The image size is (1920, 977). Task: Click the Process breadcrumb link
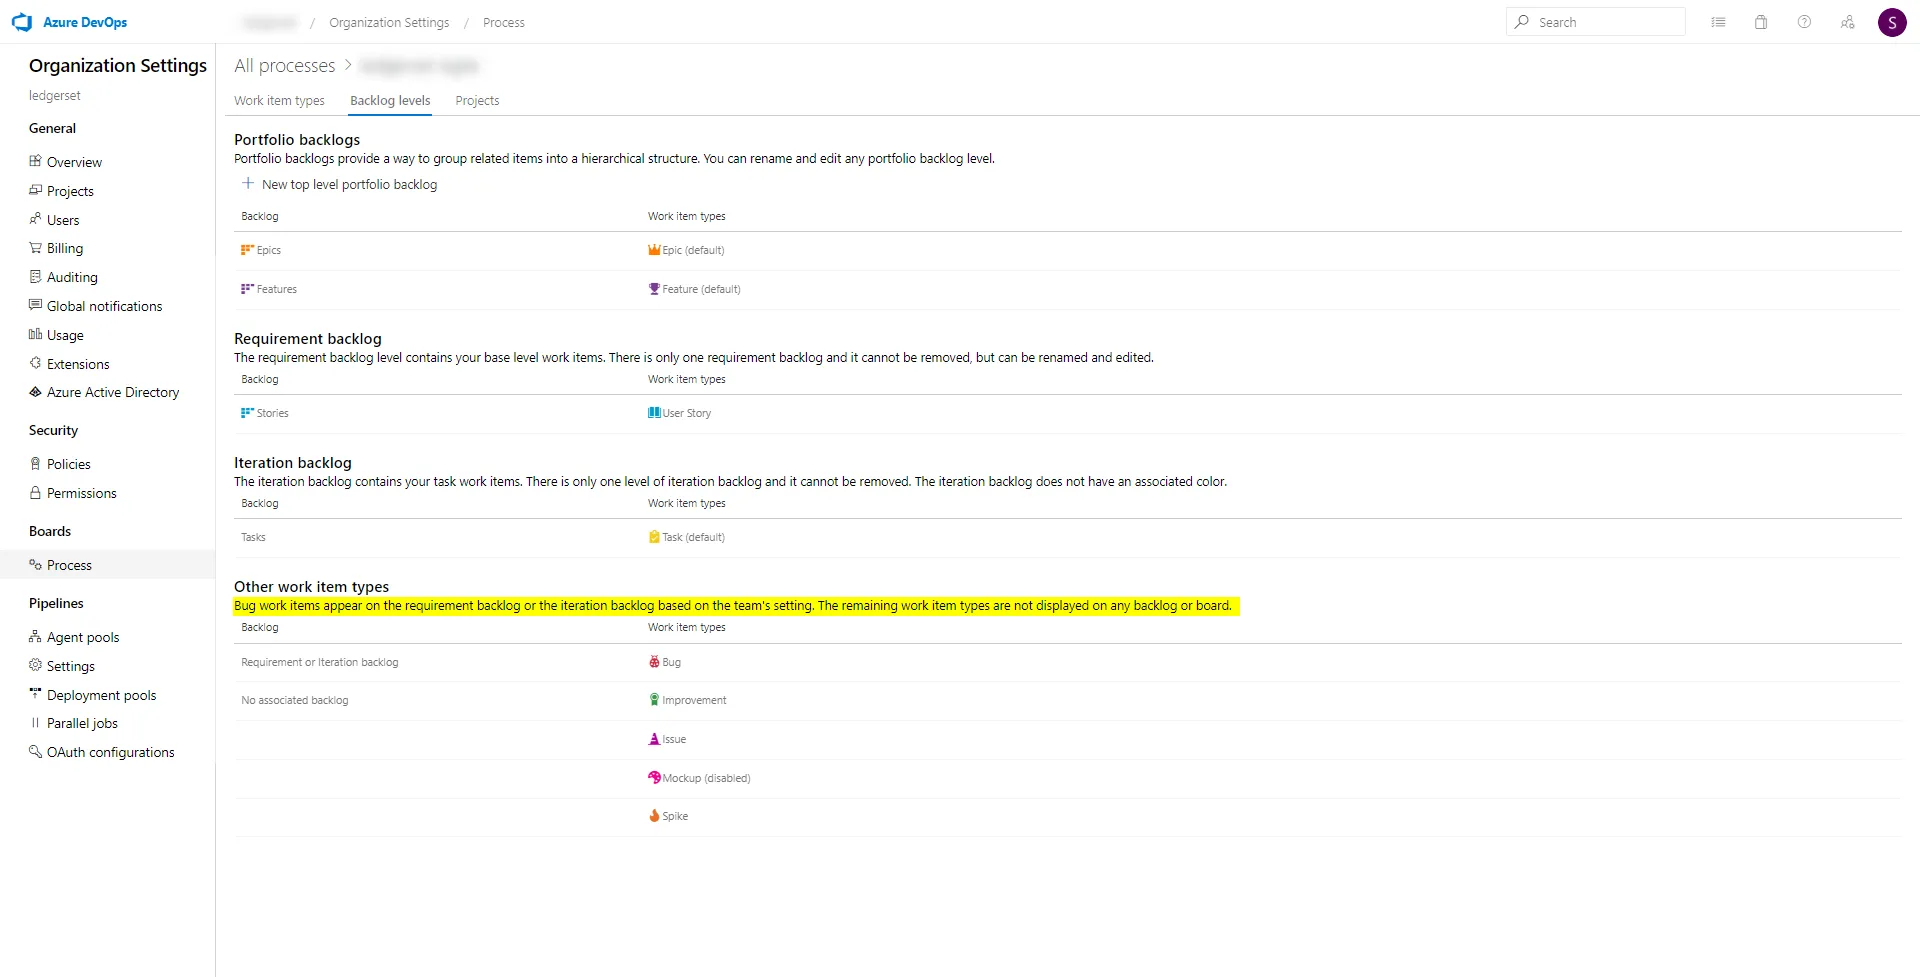pos(504,22)
